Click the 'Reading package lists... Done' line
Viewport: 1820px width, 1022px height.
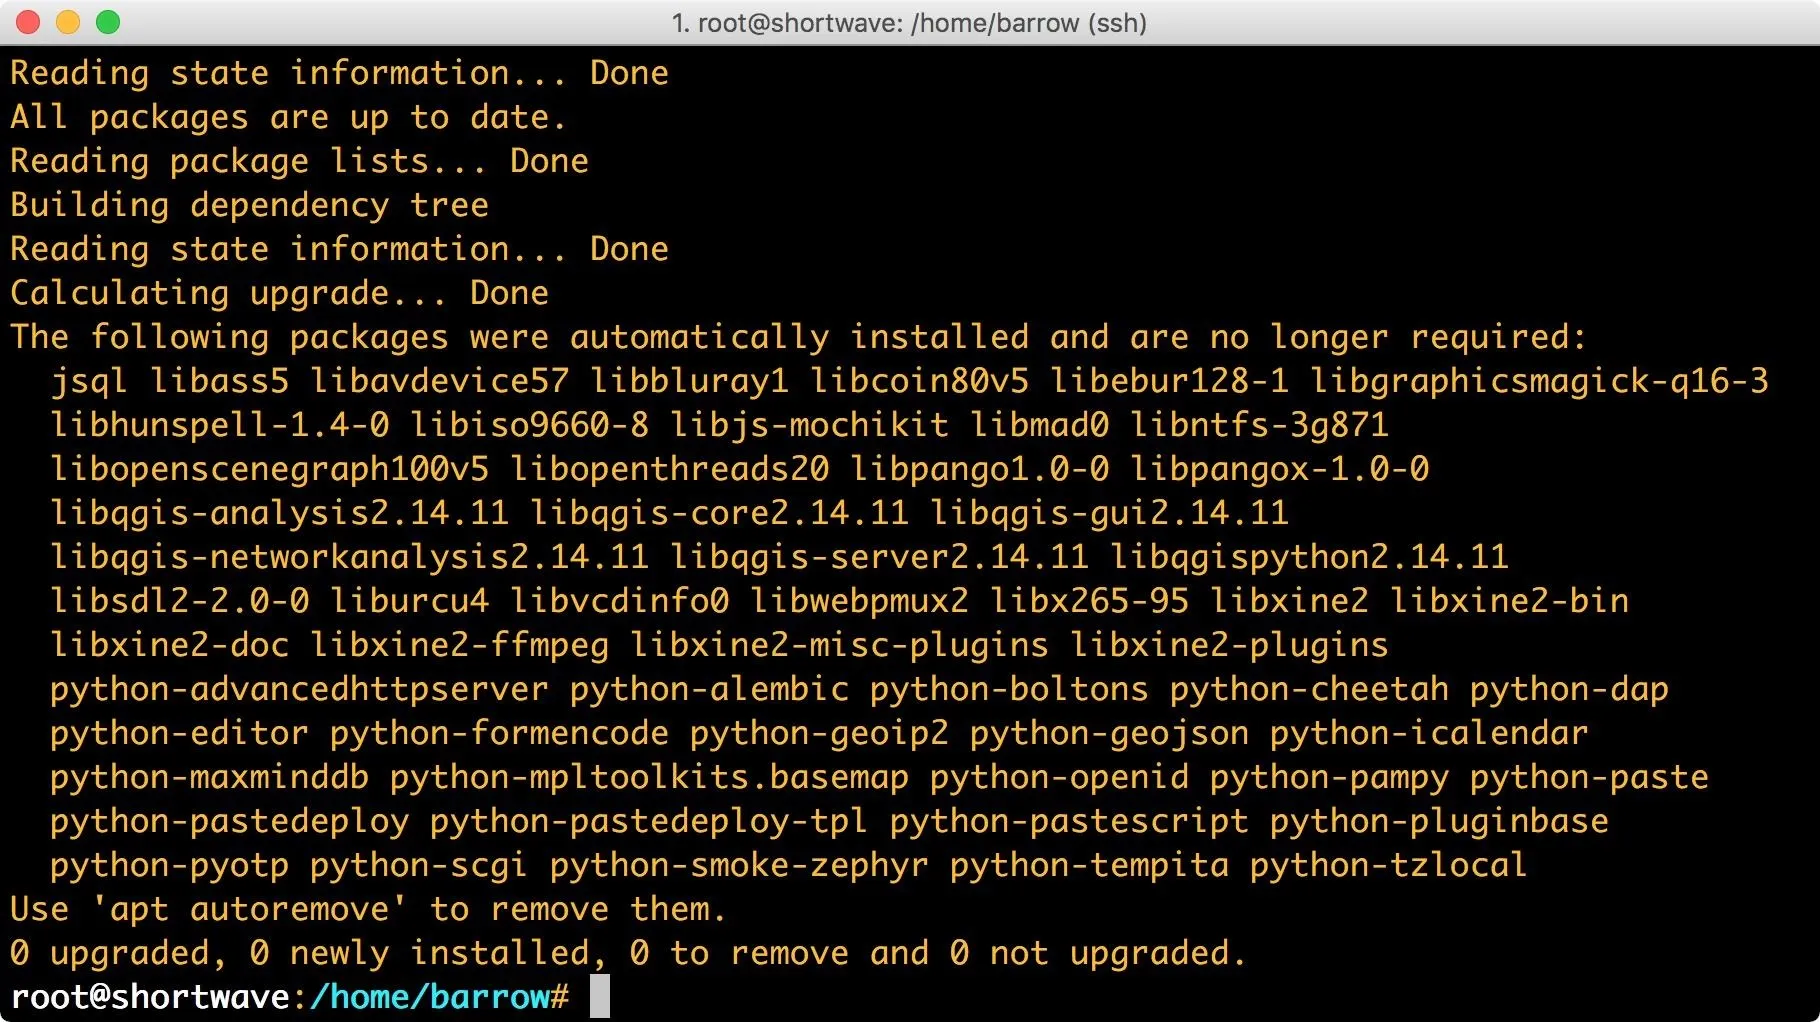pyautogui.click(x=300, y=161)
